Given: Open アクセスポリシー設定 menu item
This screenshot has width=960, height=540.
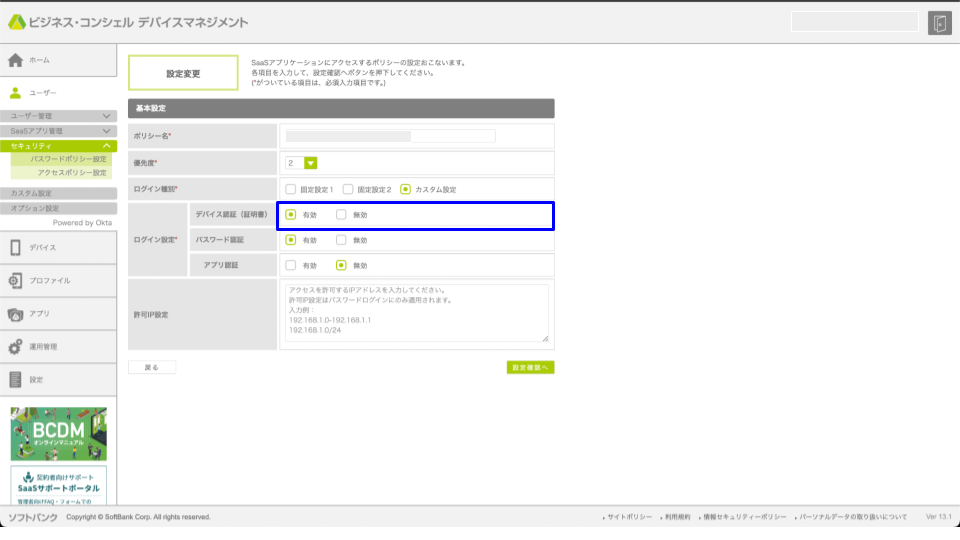Looking at the screenshot, I should (x=62, y=173).
